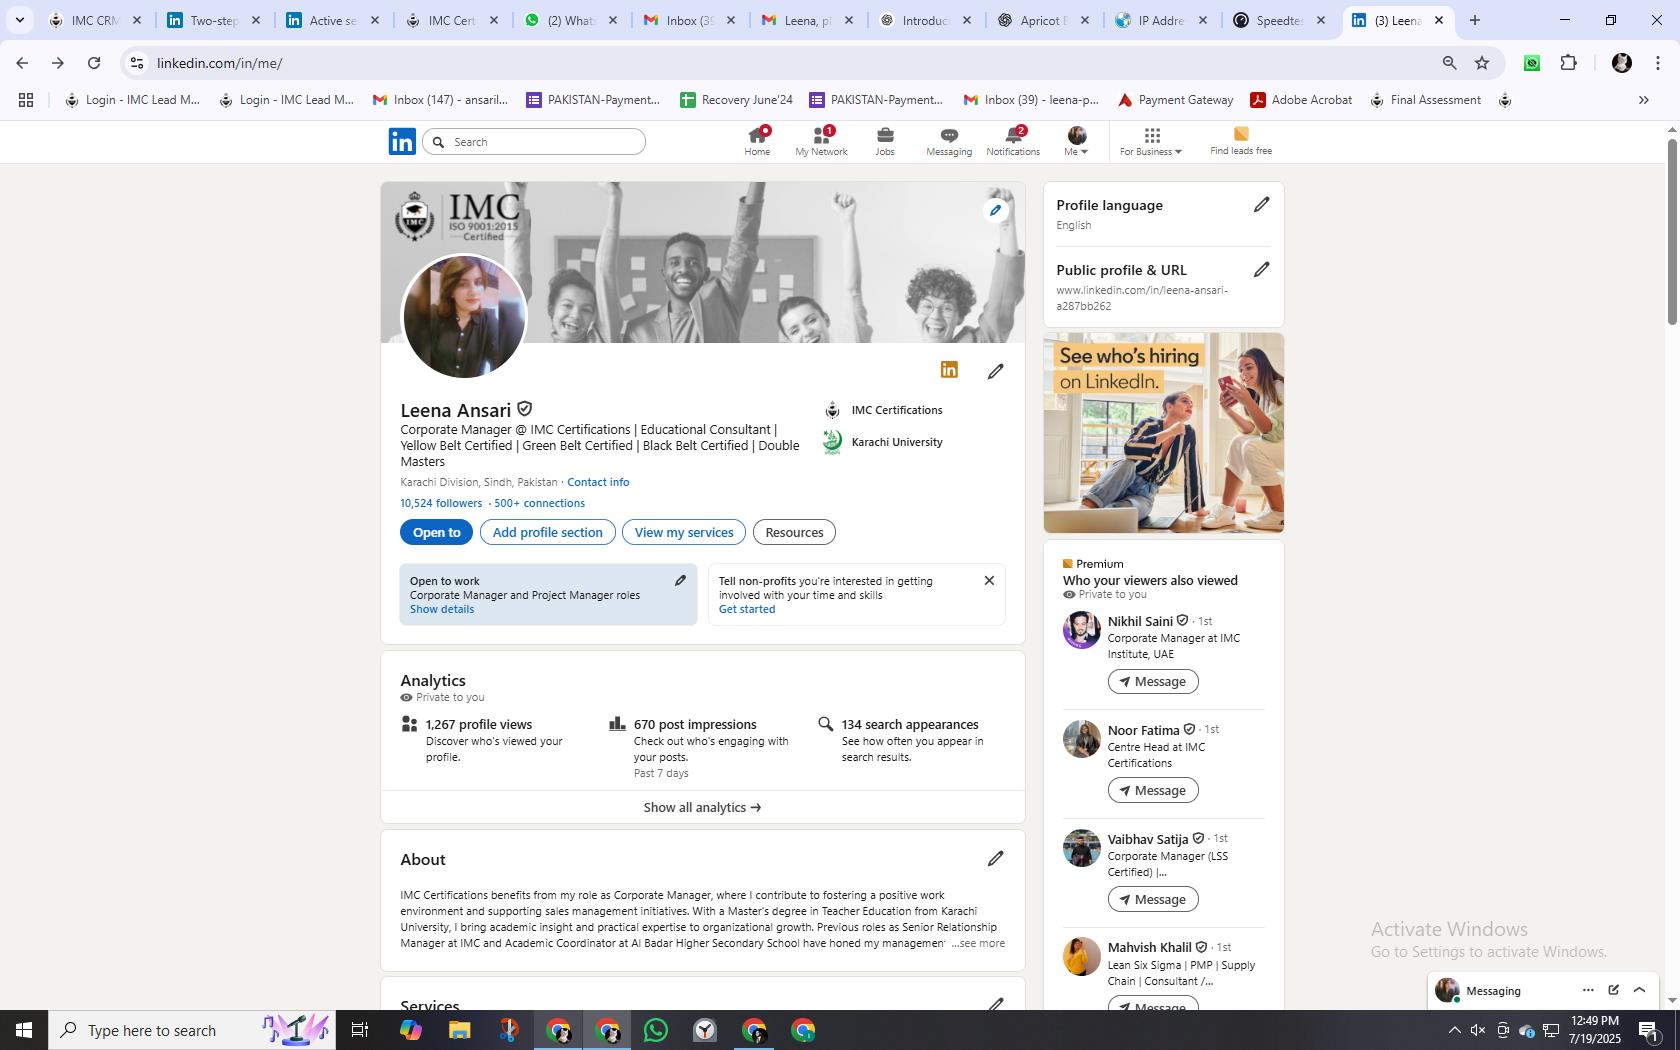Message Noor Fatima
The width and height of the screenshot is (1680, 1050).
[1152, 790]
